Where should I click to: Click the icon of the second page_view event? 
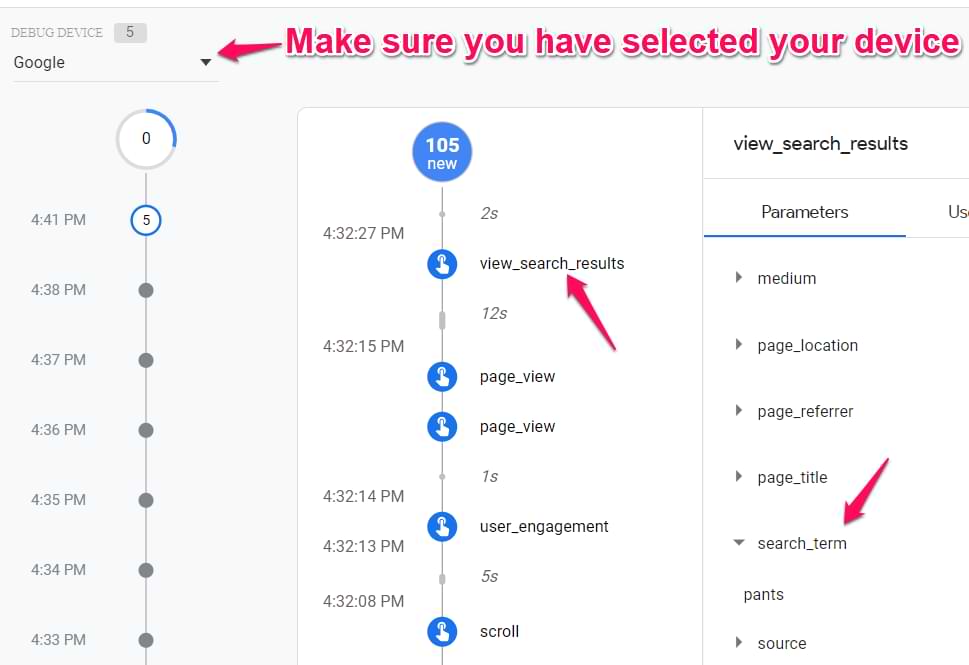(x=442, y=426)
